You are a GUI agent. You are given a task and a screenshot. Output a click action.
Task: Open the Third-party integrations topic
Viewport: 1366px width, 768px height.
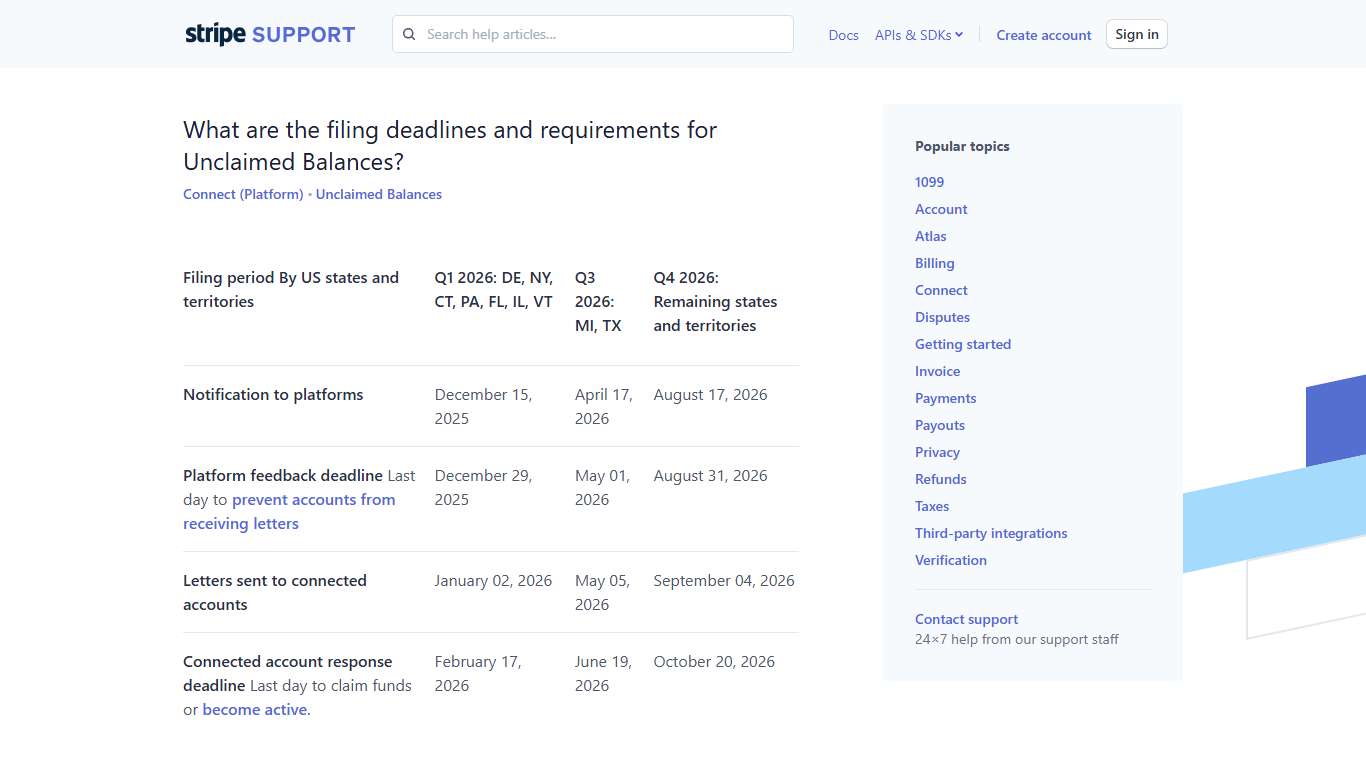[991, 533]
